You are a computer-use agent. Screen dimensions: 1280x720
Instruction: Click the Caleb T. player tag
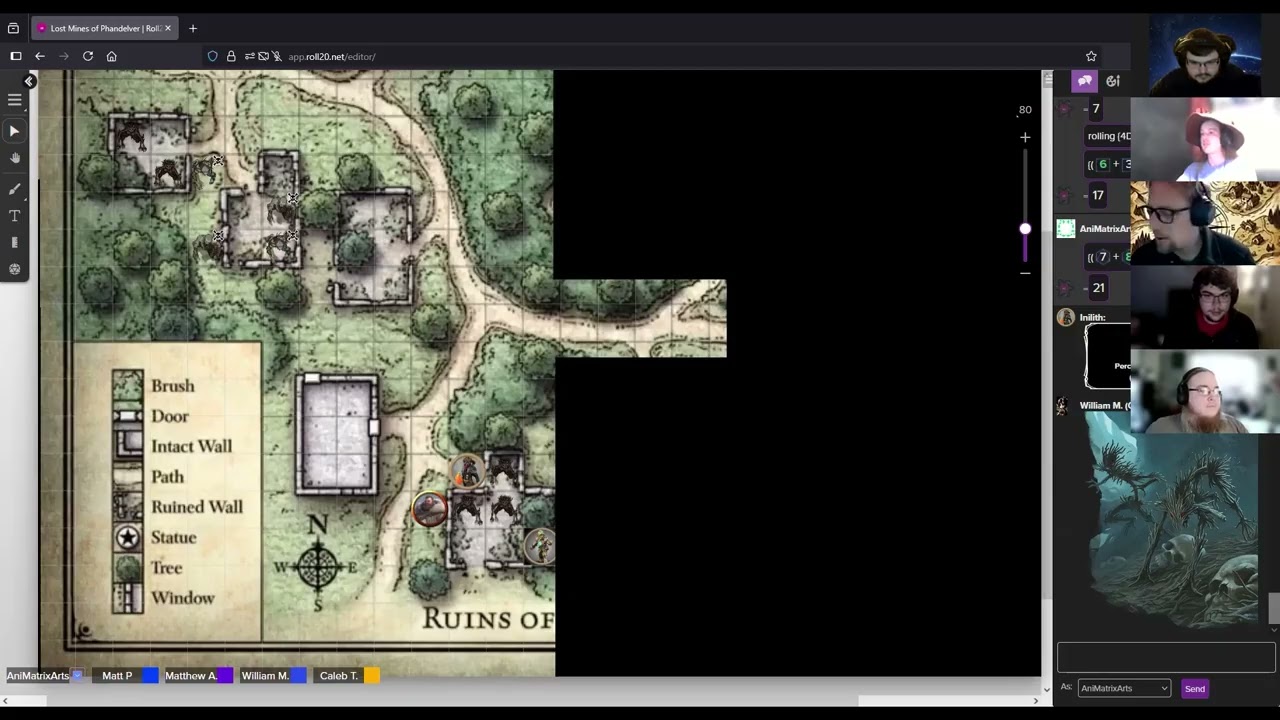tap(338, 676)
